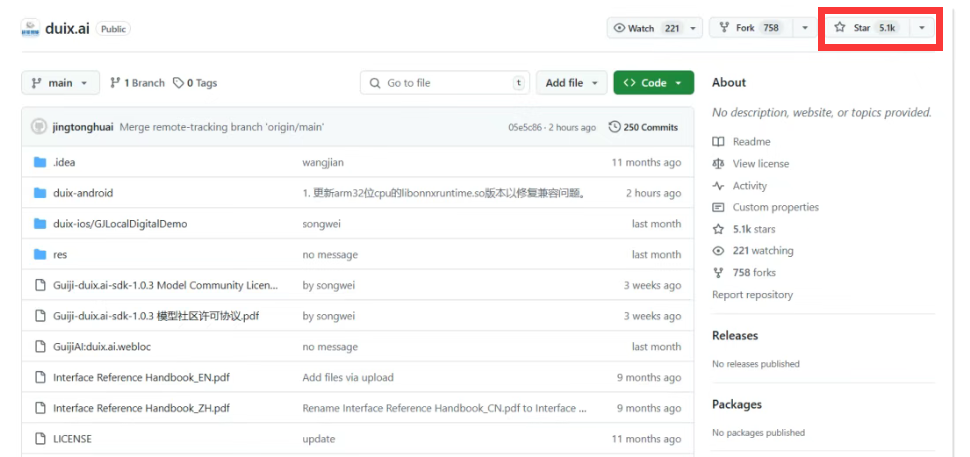
Task: Open the Fork options dropdown arrow
Action: point(805,28)
